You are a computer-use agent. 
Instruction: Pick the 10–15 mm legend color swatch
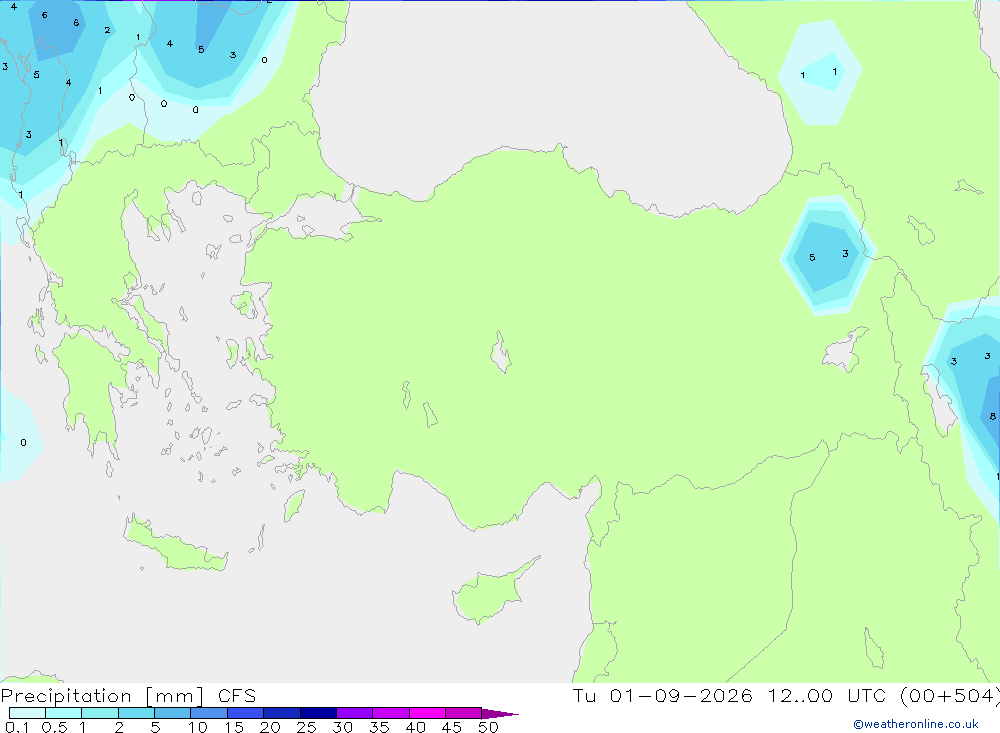[x=209, y=713]
